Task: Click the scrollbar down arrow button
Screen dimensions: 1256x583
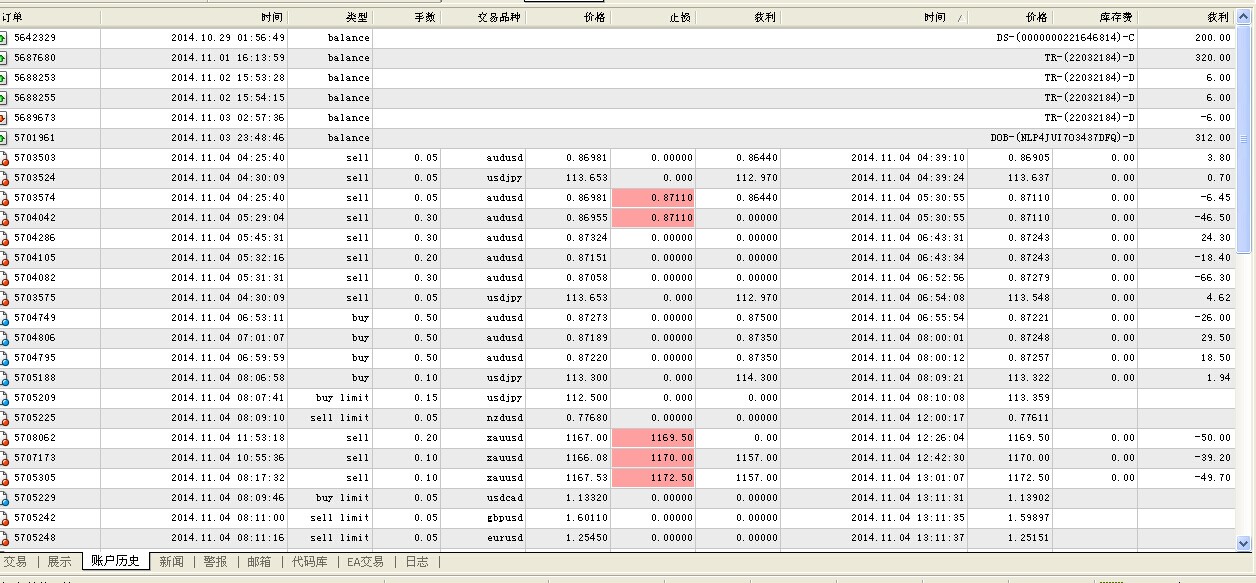Action: click(x=1245, y=543)
